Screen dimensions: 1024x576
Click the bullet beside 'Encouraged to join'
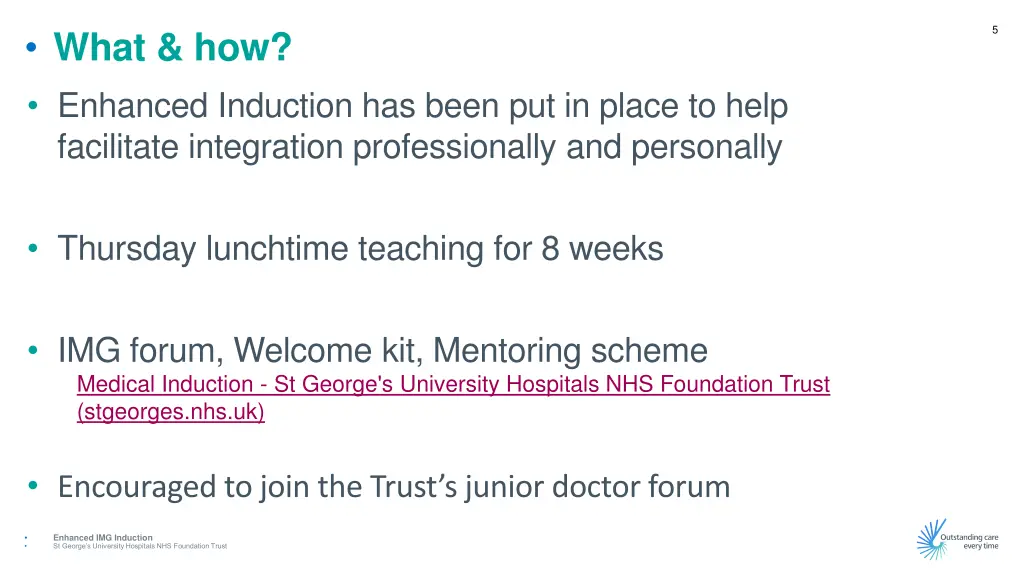[x=33, y=485]
